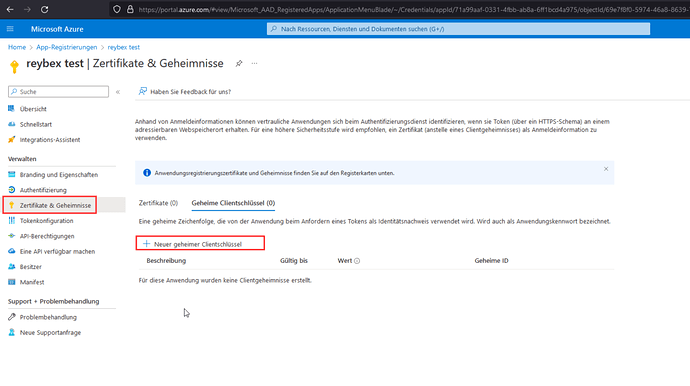The image size is (690, 386).
Task: Click the Support + Problembehandlung heading
Action: pos(54,301)
